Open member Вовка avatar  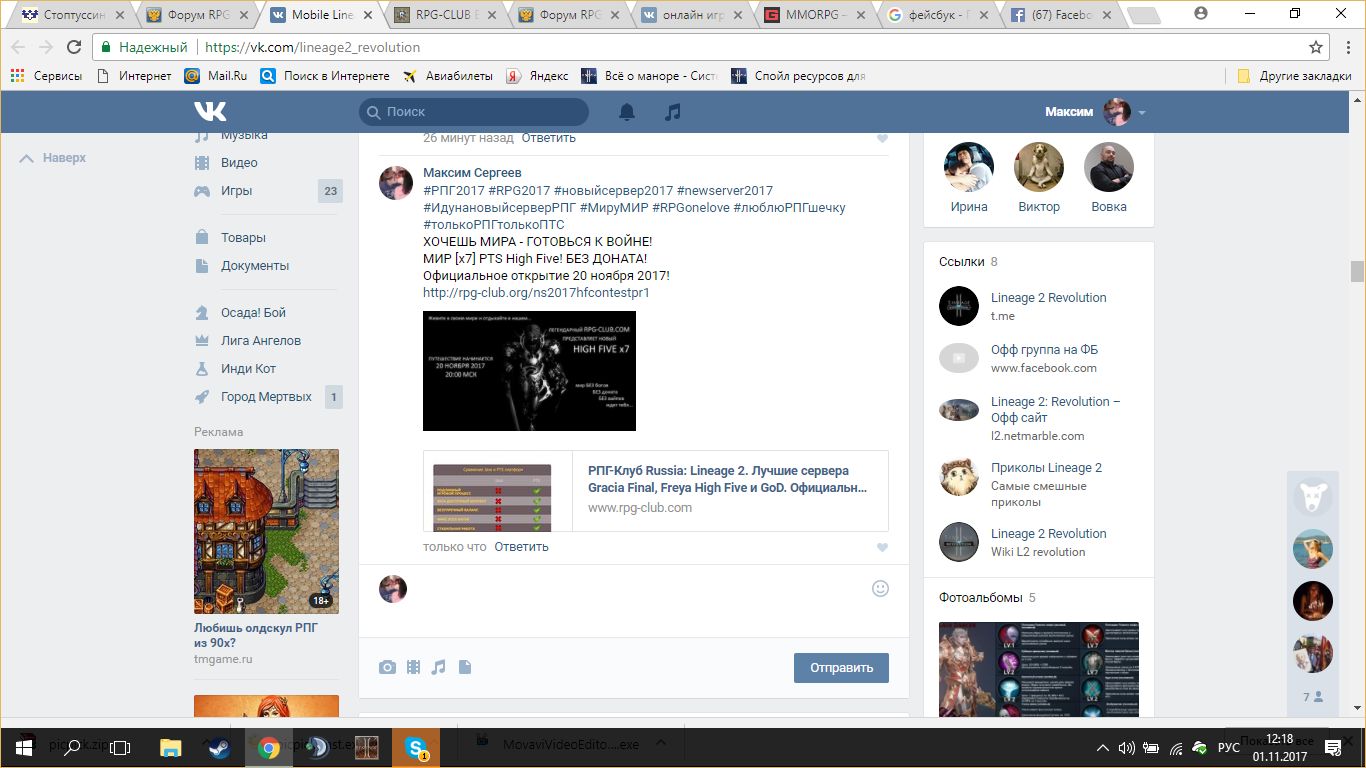1109,167
